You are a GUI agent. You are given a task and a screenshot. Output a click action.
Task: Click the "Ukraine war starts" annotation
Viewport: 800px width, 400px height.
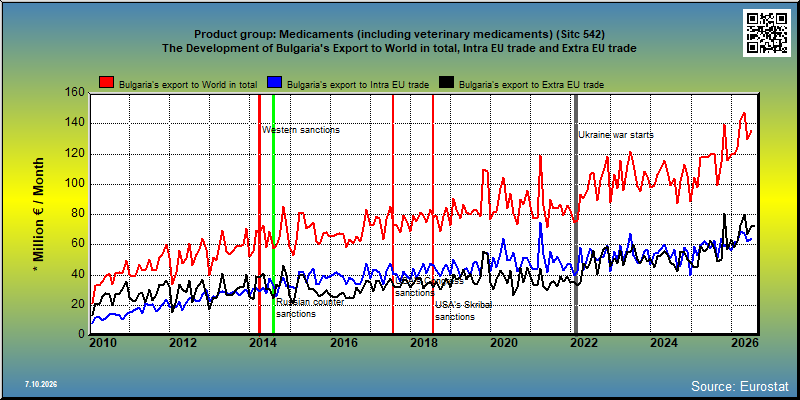click(x=616, y=135)
